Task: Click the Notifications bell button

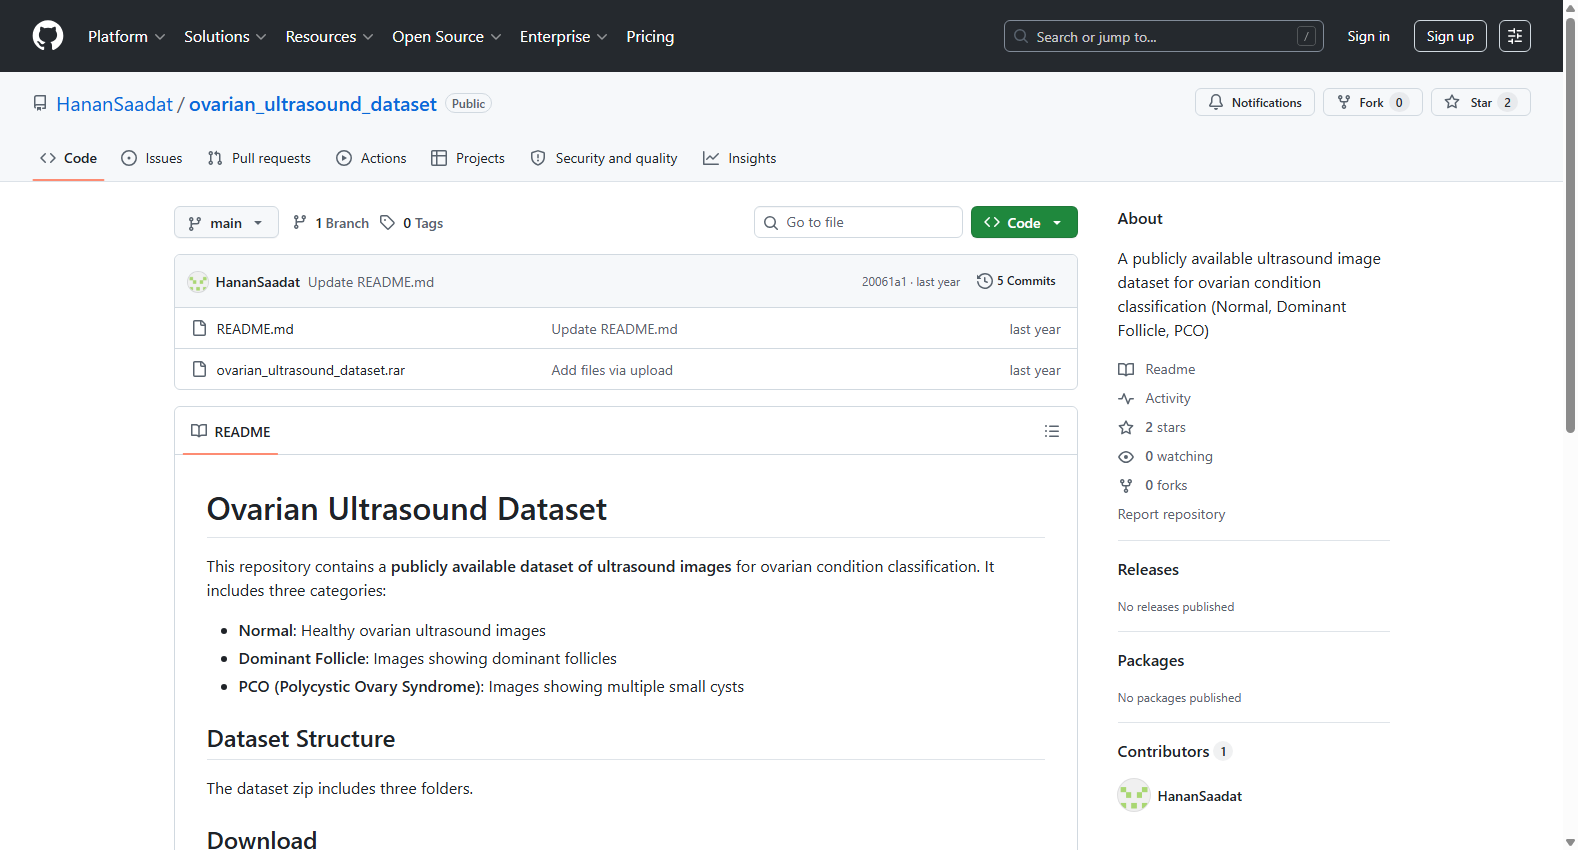Action: pos(1255,102)
